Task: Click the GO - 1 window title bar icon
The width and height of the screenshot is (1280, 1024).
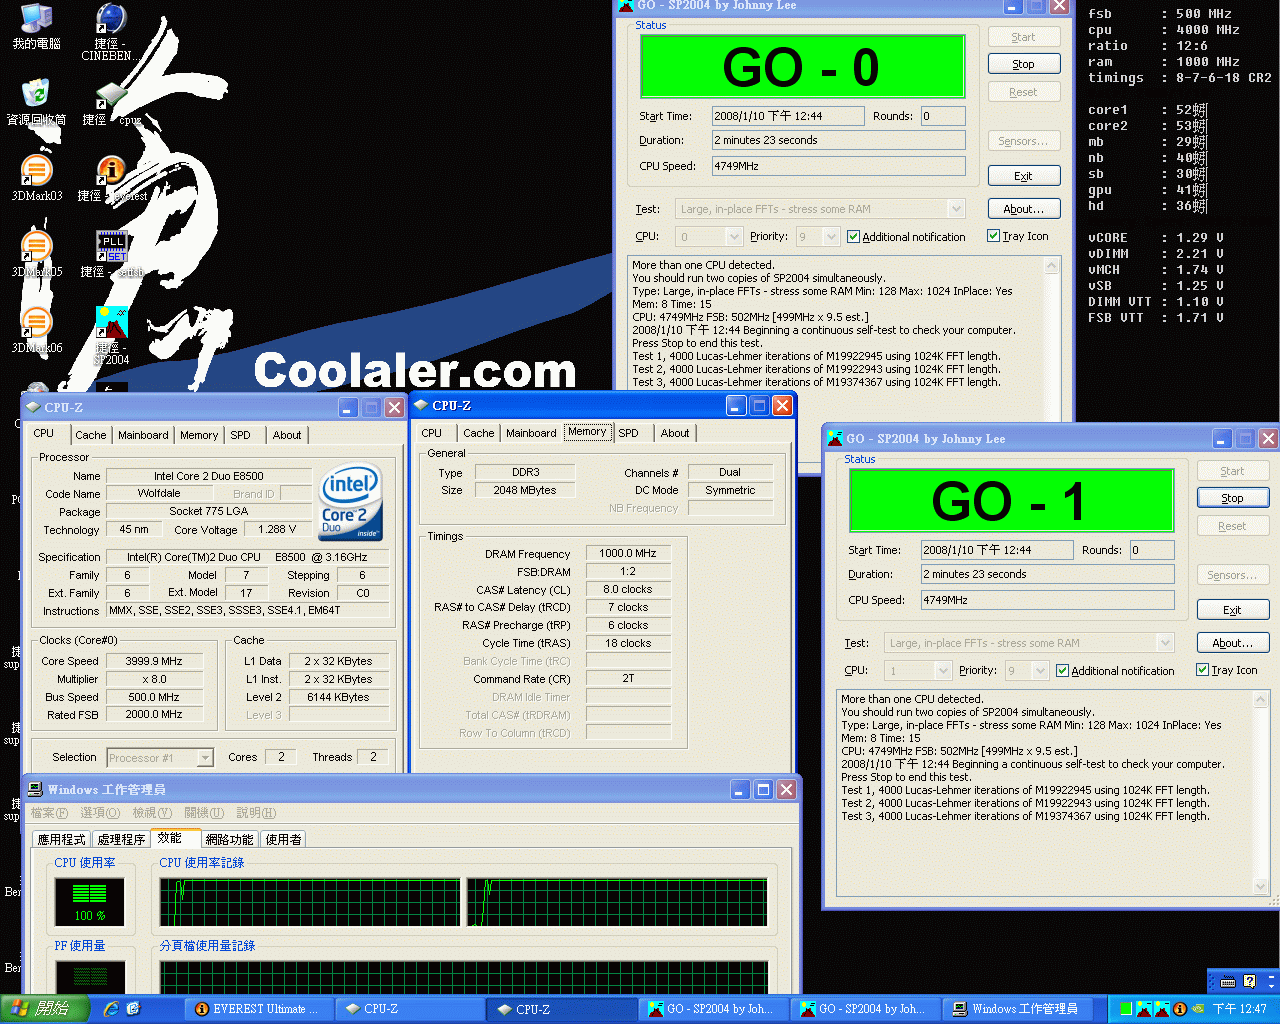Action: pyautogui.click(x=835, y=438)
